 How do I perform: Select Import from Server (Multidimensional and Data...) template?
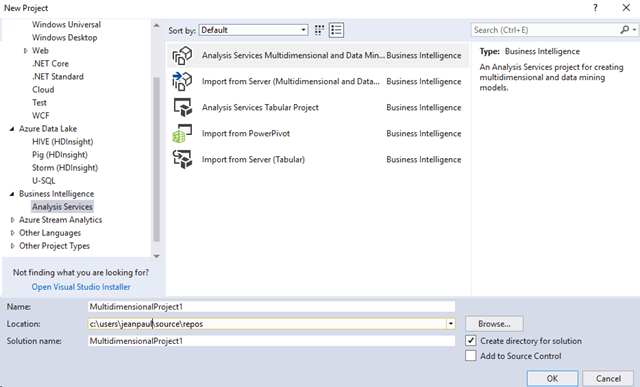click(318, 81)
